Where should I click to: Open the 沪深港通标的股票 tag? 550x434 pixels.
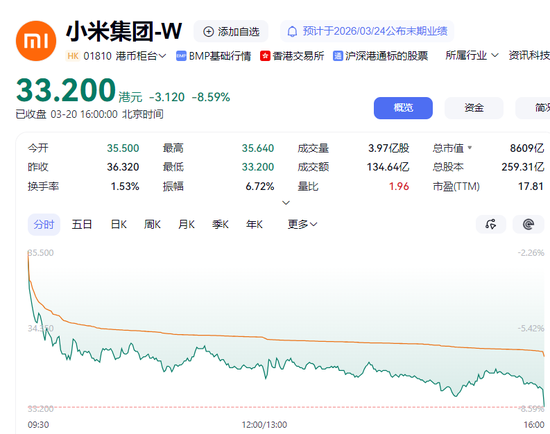(x=387, y=56)
